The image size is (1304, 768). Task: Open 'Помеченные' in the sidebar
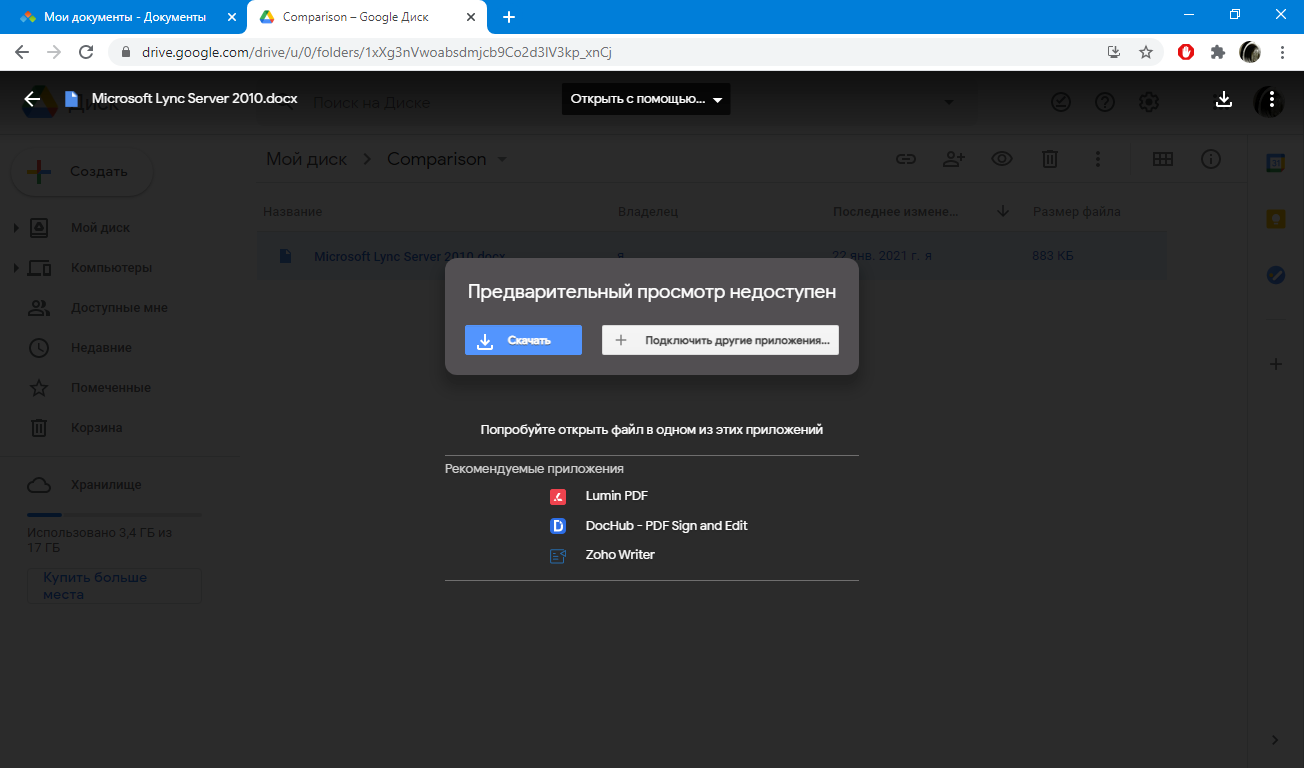tap(111, 387)
